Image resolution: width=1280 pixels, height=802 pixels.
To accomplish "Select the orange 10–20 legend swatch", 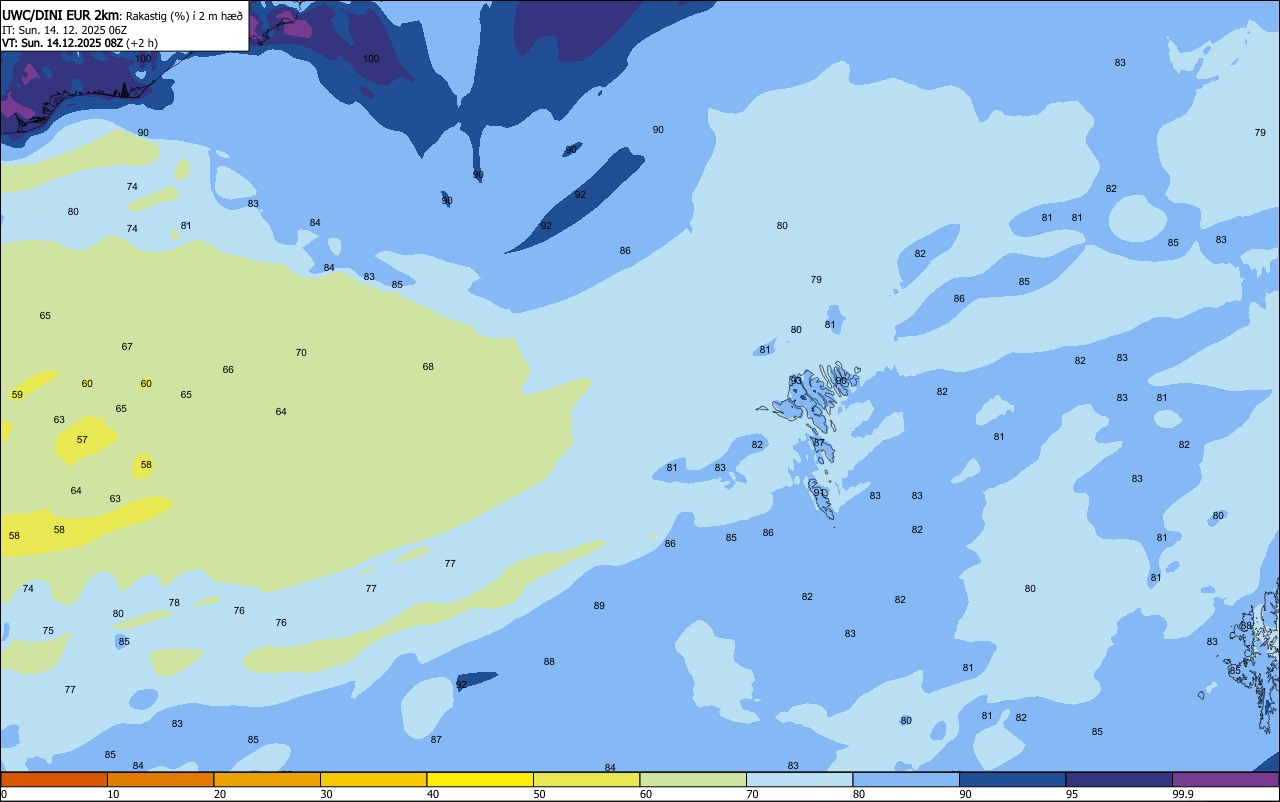I will point(160,779).
